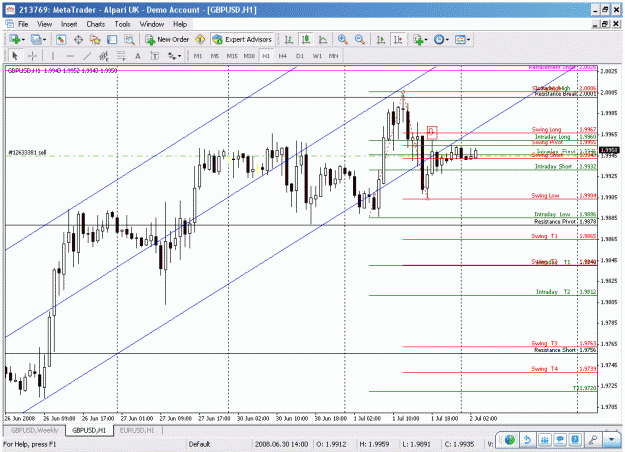Switch chart to Bar Chart mode
This screenshot has width=625, height=452.
pos(289,39)
